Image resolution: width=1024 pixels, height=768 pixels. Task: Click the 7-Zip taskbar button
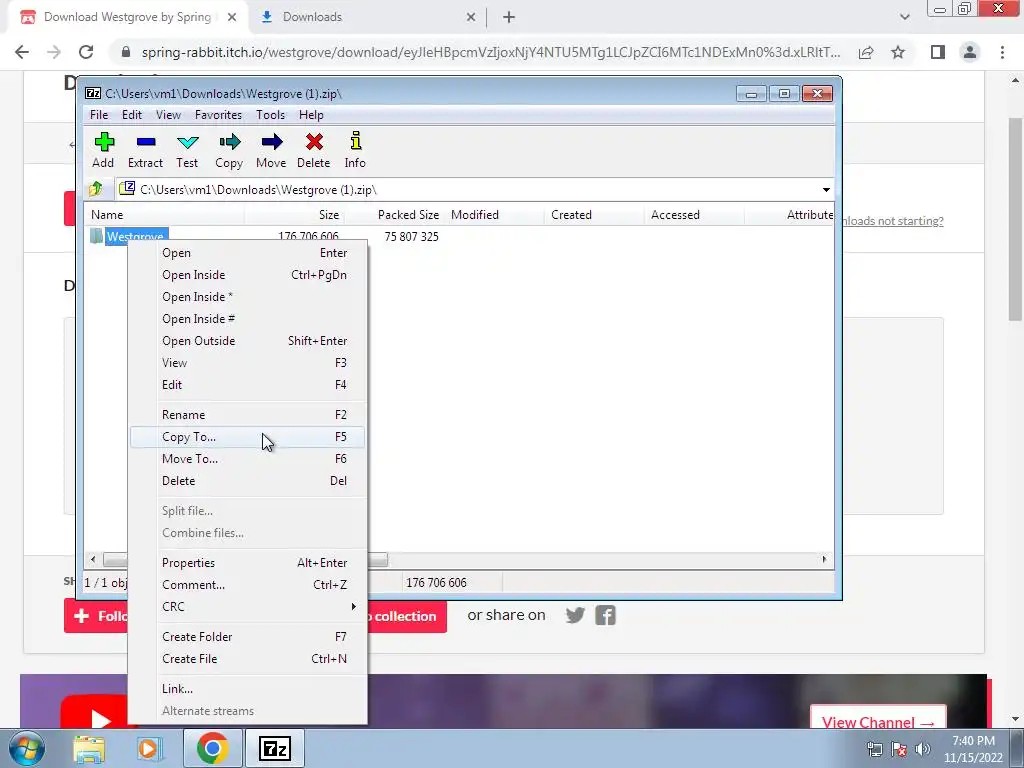274,749
